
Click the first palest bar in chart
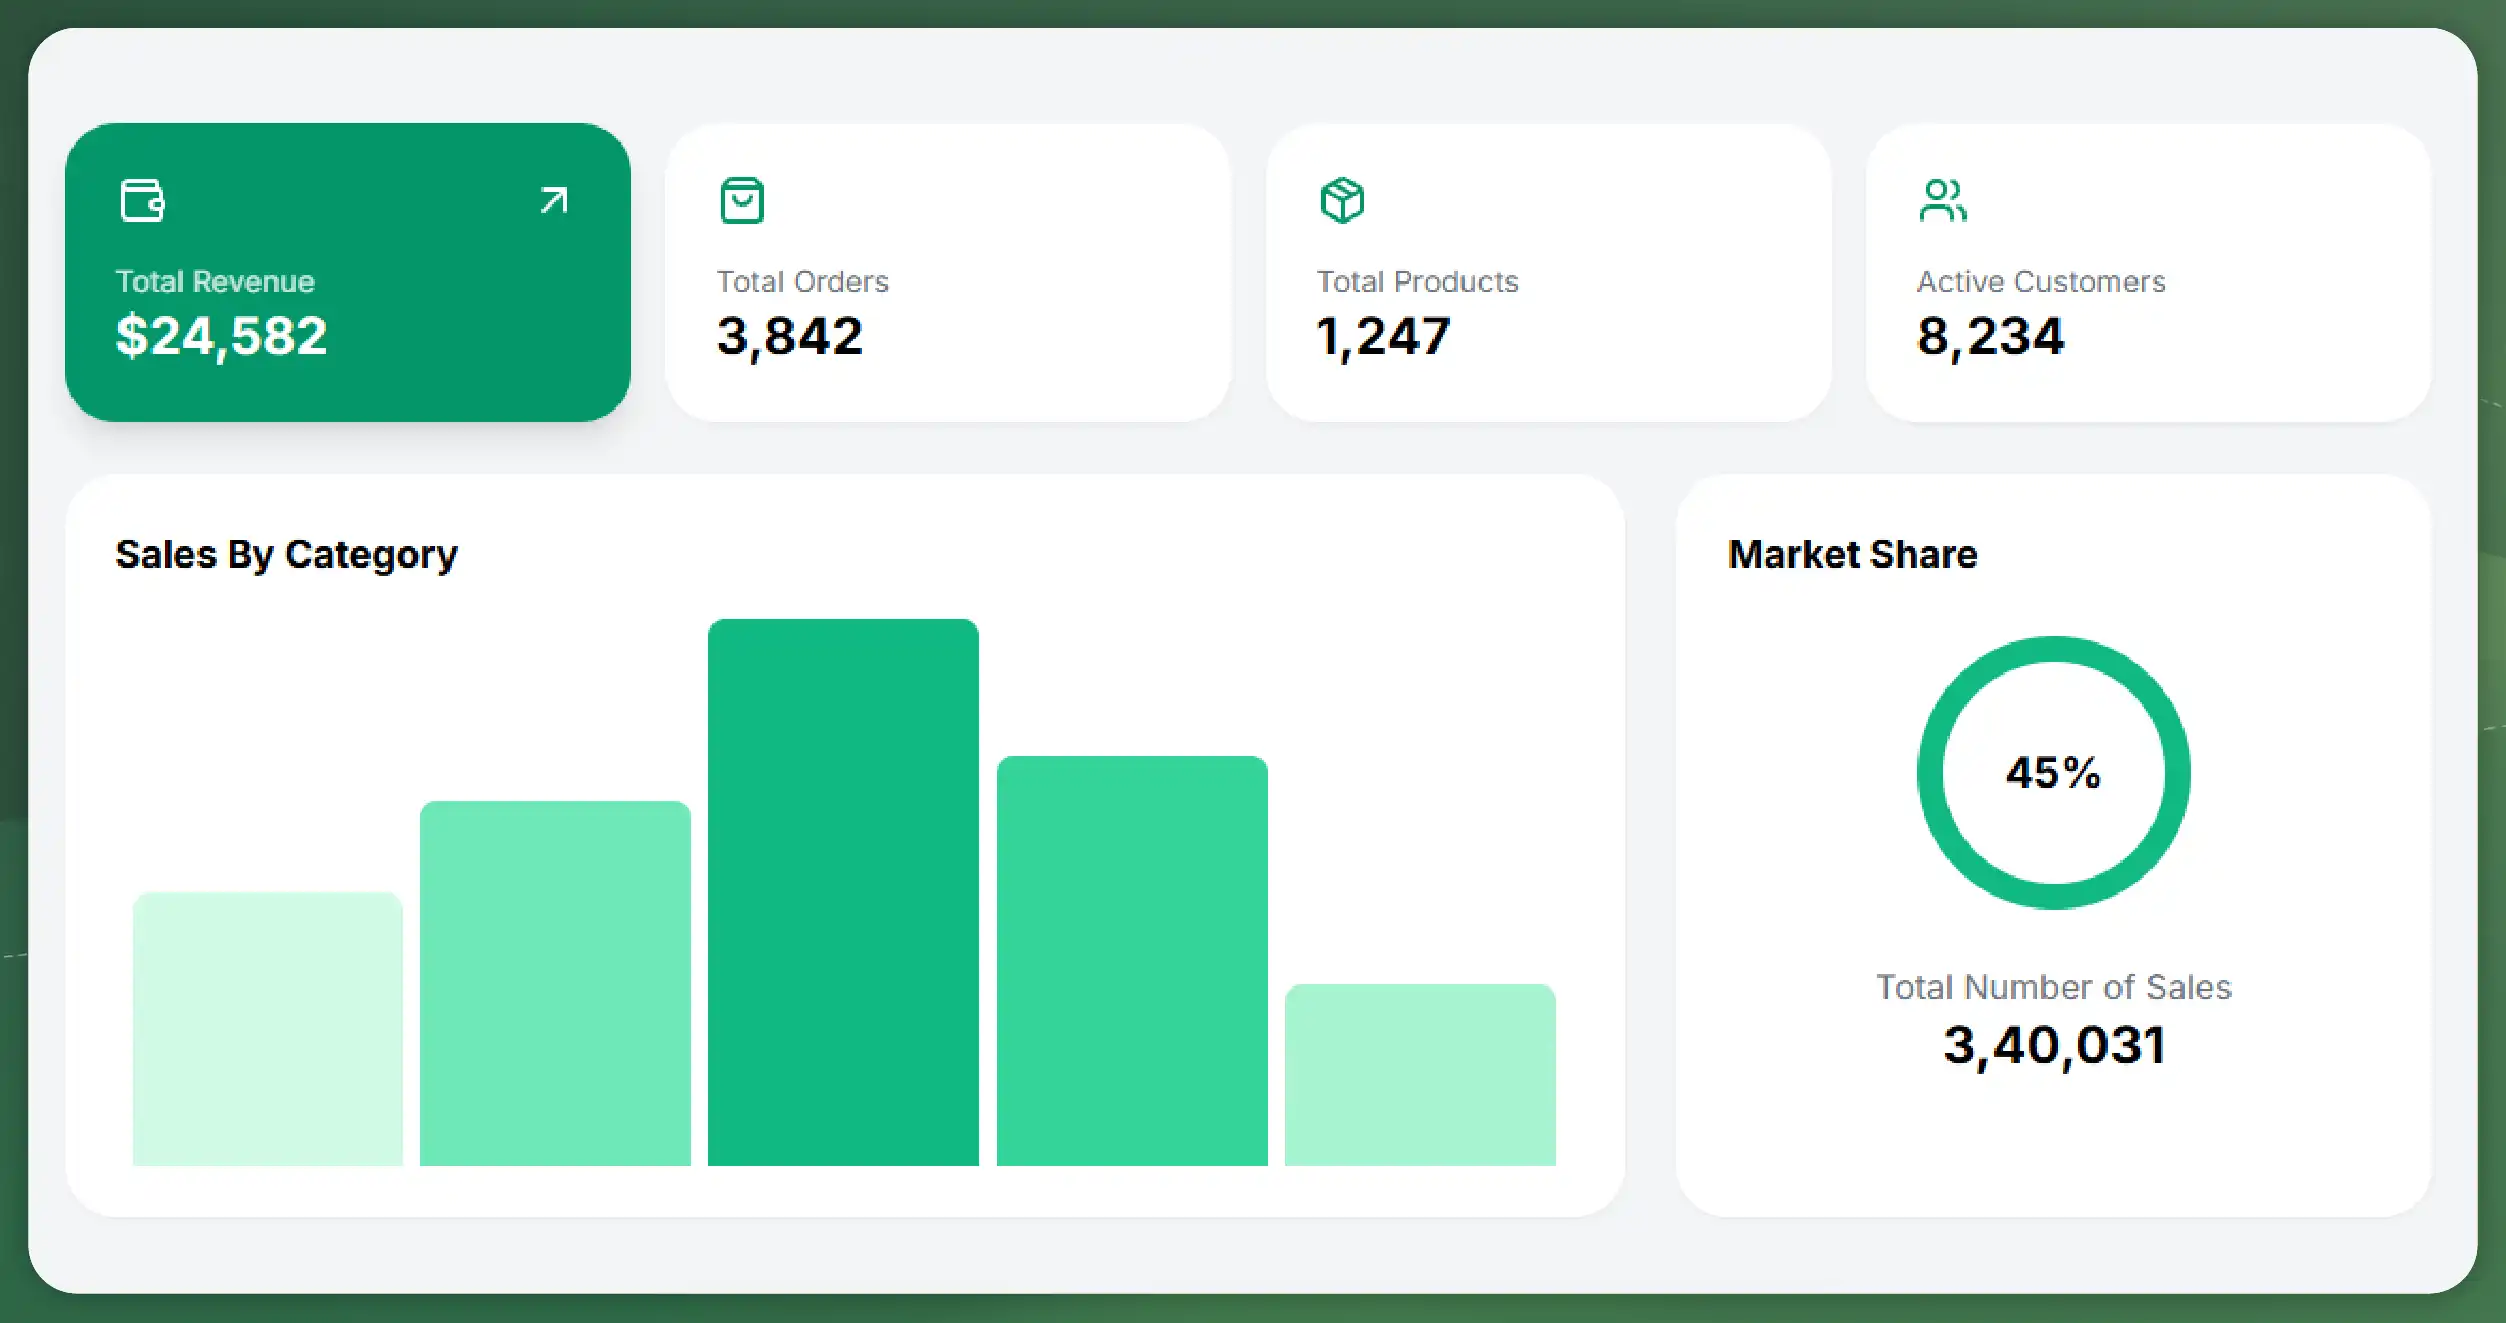tap(268, 1029)
